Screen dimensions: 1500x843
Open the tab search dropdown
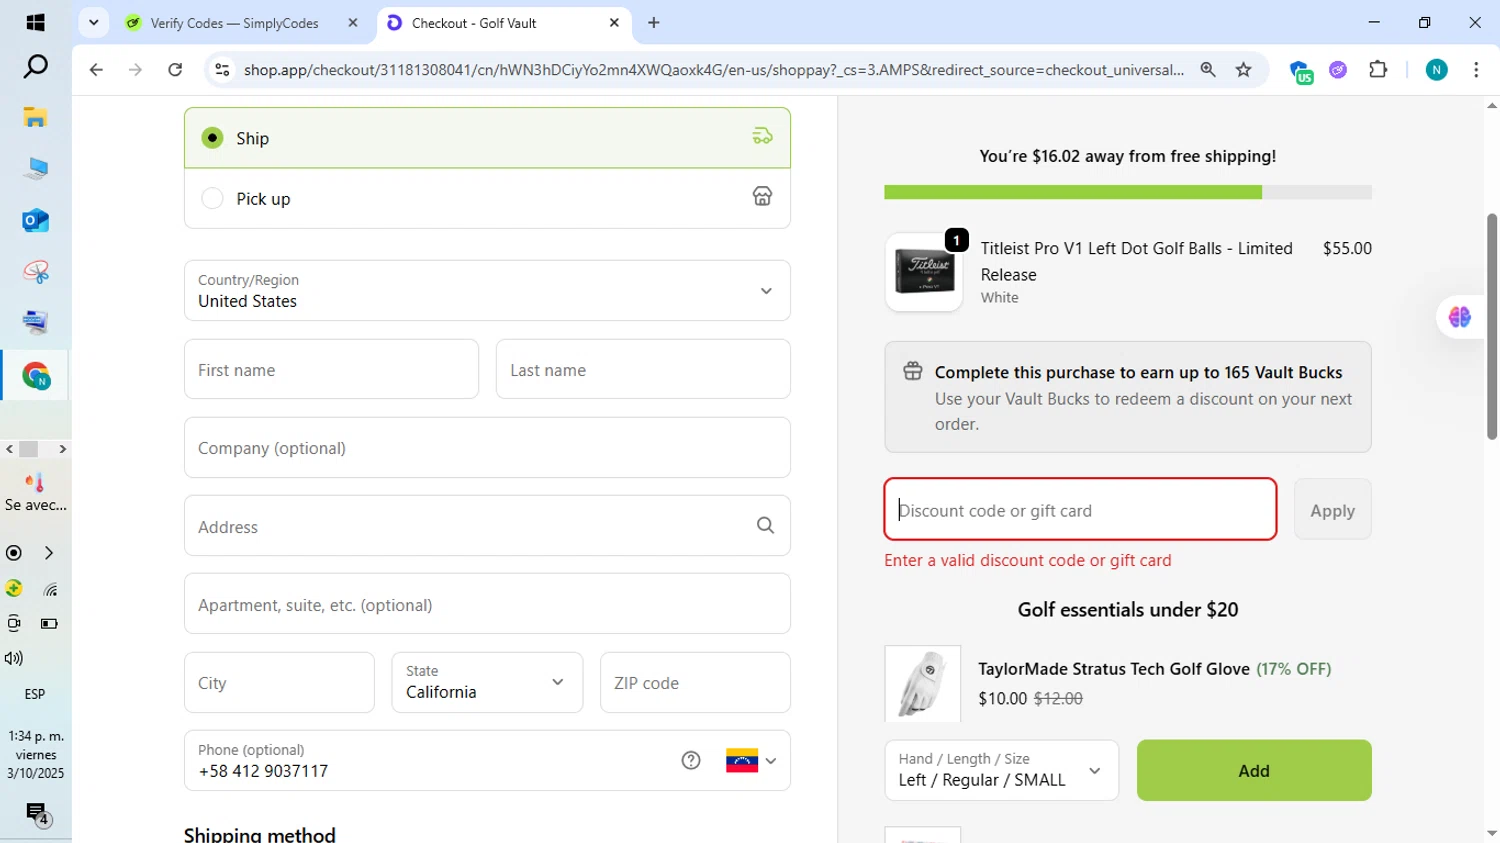pos(93,22)
